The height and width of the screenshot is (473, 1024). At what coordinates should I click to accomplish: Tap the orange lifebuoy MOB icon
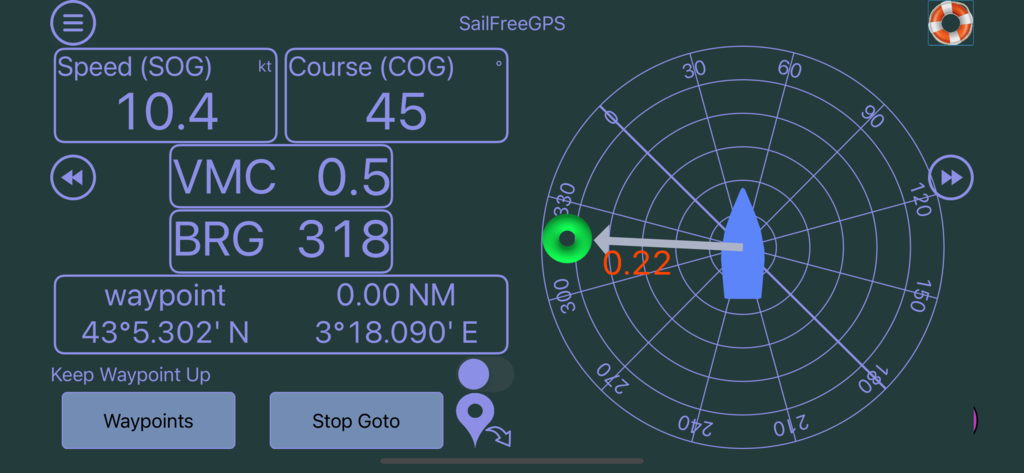coord(950,23)
